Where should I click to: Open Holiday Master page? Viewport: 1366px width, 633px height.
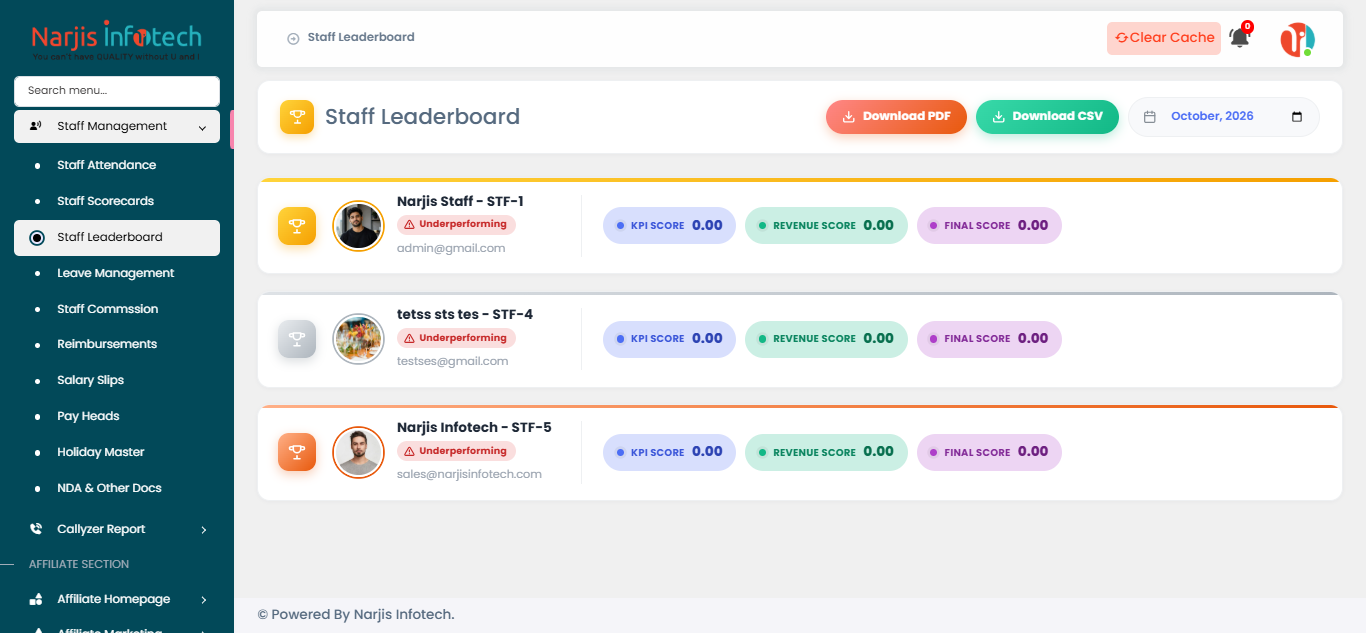101,452
